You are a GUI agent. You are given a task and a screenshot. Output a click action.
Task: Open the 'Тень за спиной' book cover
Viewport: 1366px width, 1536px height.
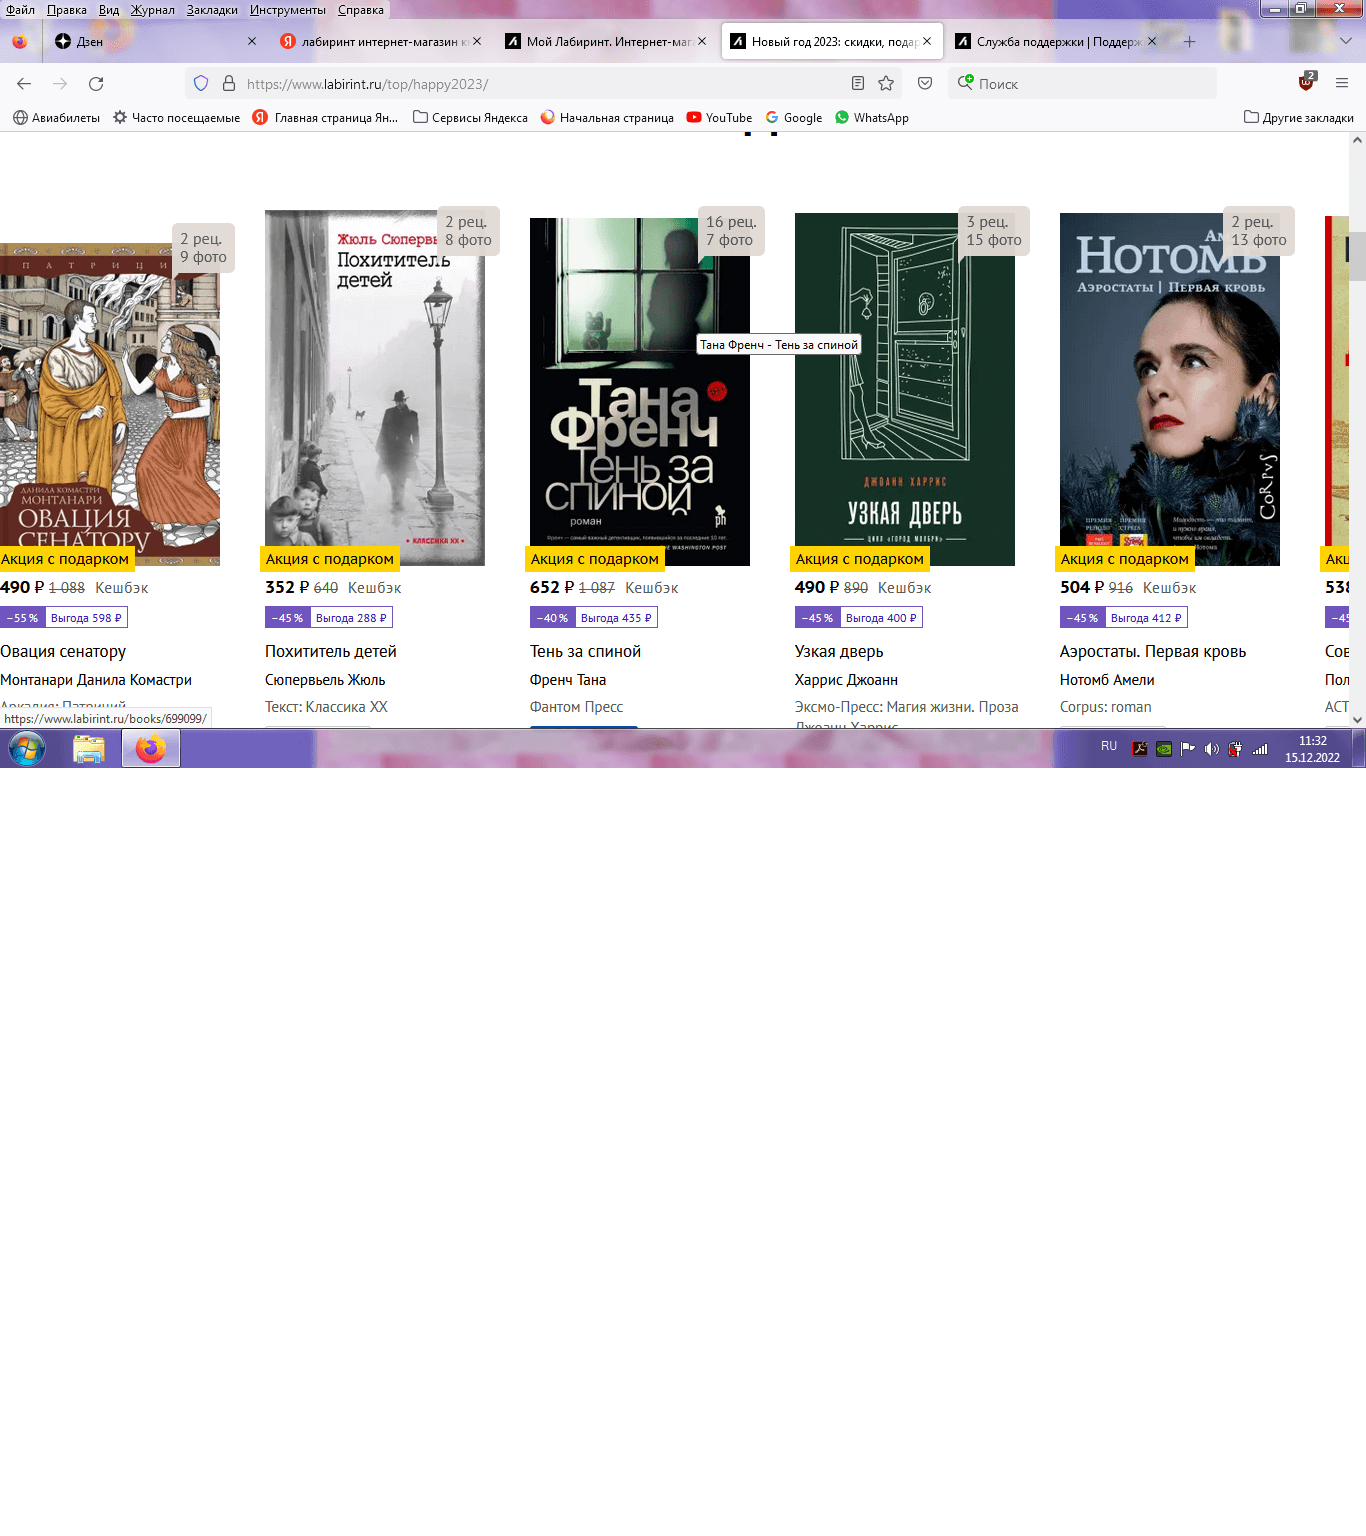(640, 392)
